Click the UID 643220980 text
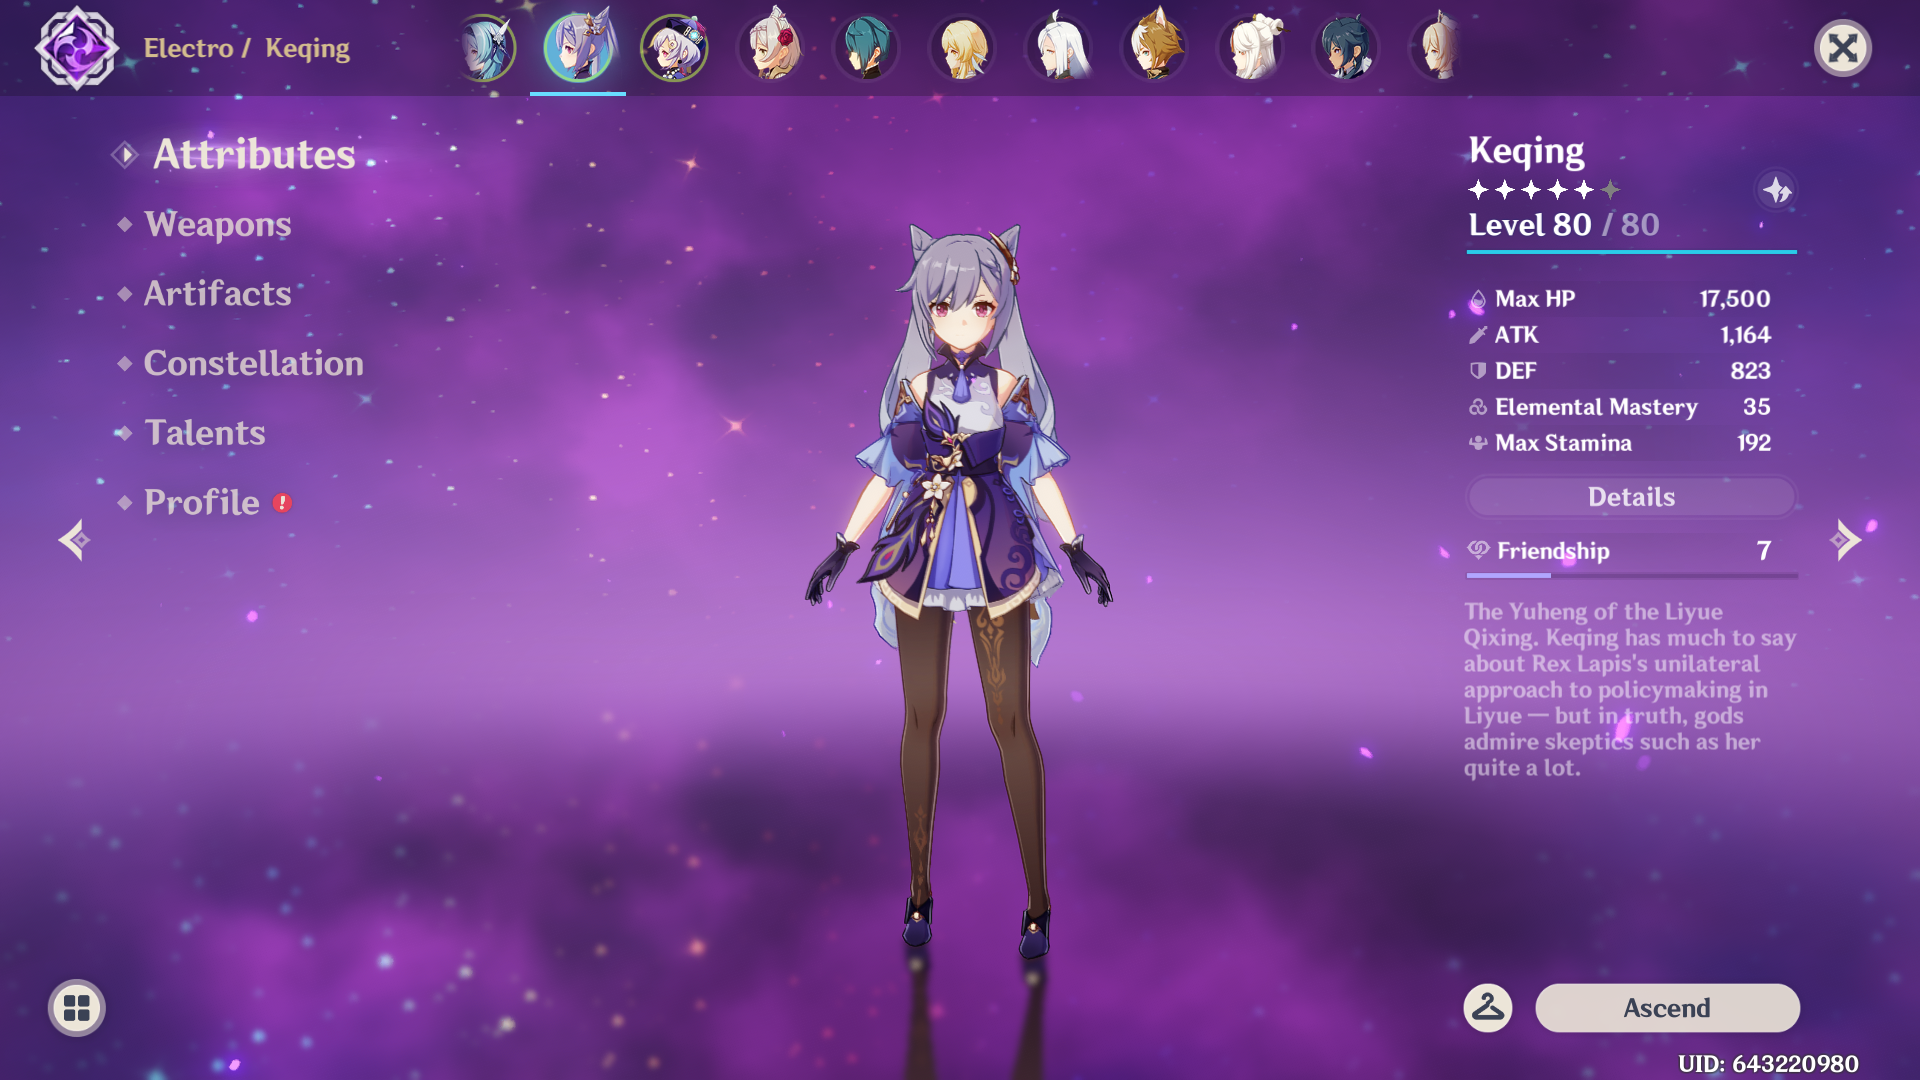1920x1080 pixels. [1768, 1063]
